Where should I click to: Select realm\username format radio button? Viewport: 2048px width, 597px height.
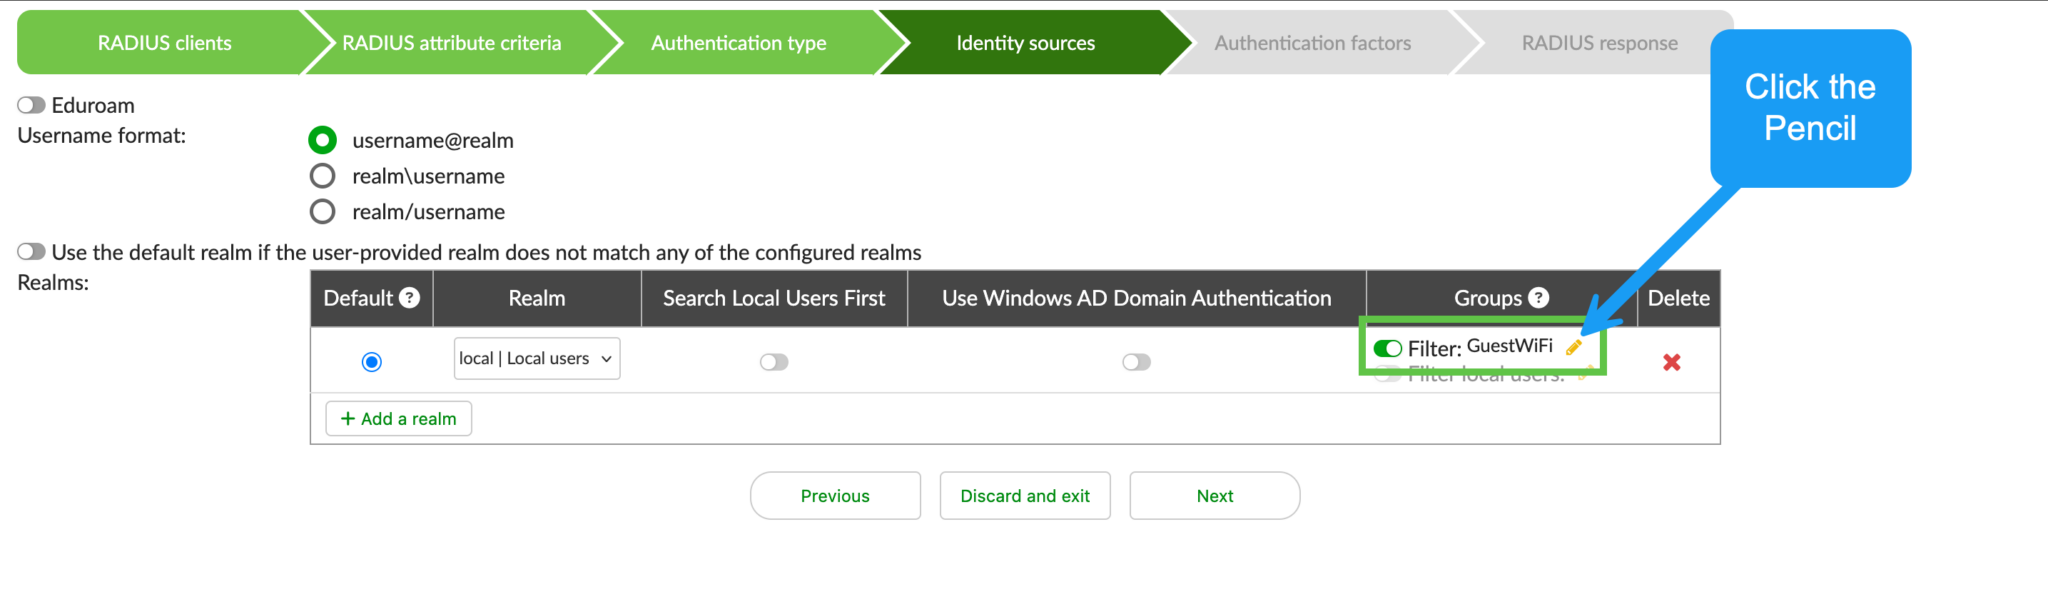point(322,176)
